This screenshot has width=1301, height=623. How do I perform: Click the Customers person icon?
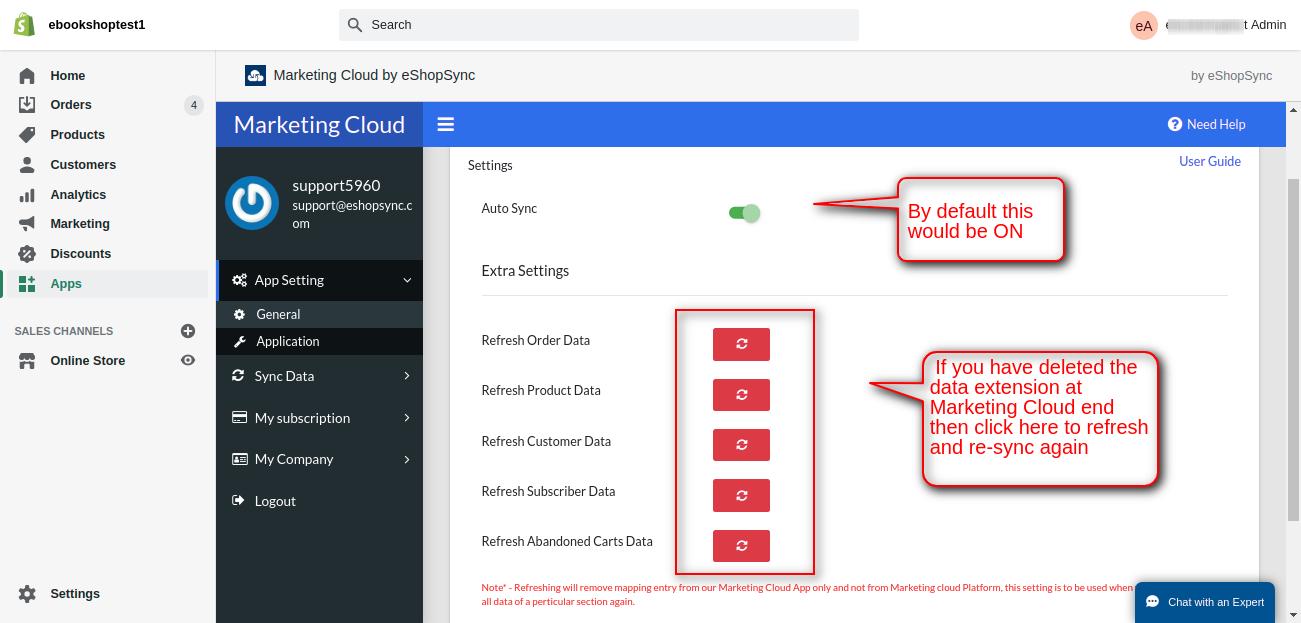pos(27,165)
